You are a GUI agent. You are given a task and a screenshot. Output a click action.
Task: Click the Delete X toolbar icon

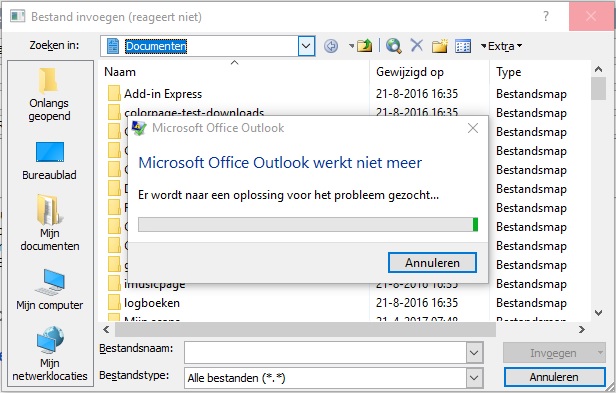(x=416, y=46)
